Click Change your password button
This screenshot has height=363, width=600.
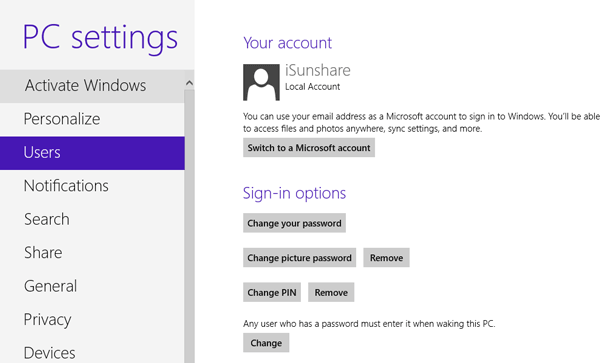click(x=294, y=223)
